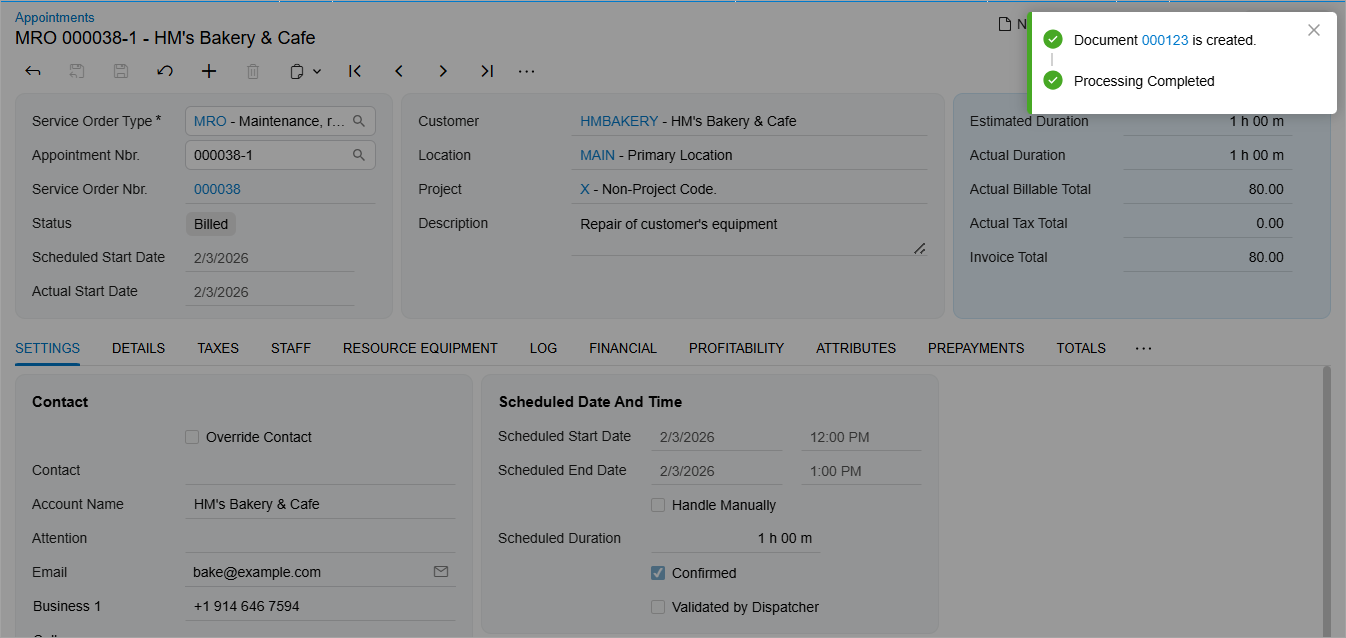The height and width of the screenshot is (638, 1346).
Task: Switch to the Settings tab
Action: pos(48,348)
